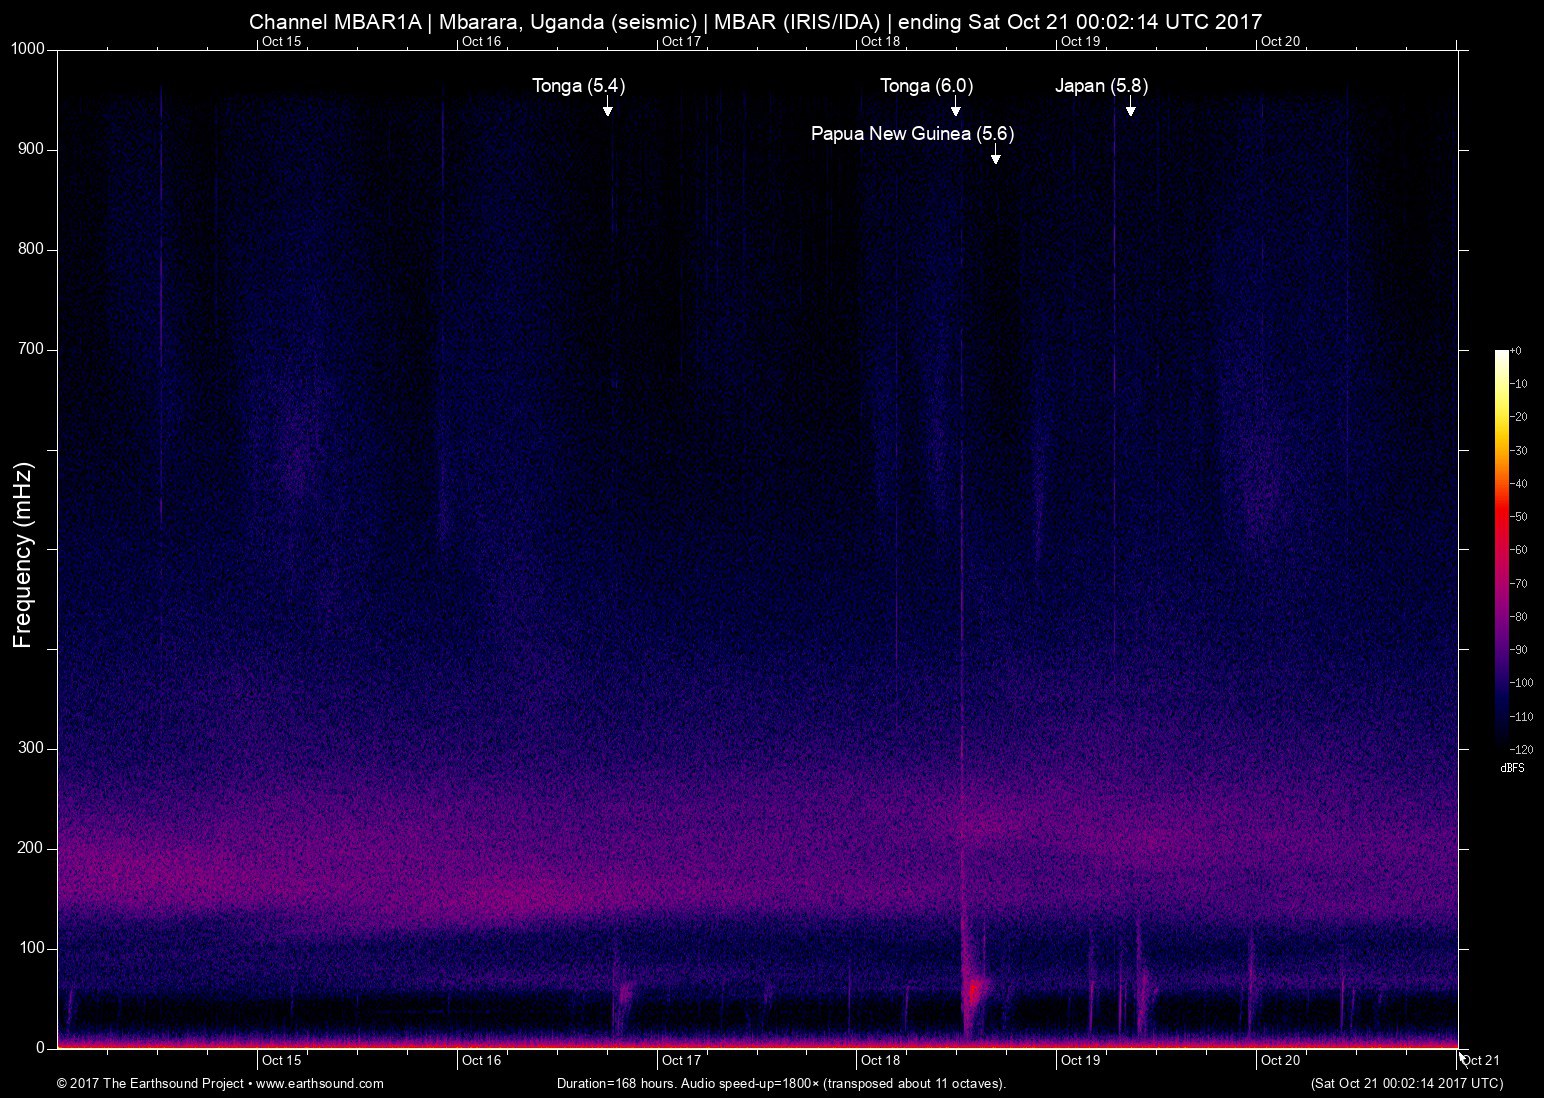Click the arrow beneath Tonga (6.0) label
This screenshot has height=1098, width=1544.
point(955,107)
